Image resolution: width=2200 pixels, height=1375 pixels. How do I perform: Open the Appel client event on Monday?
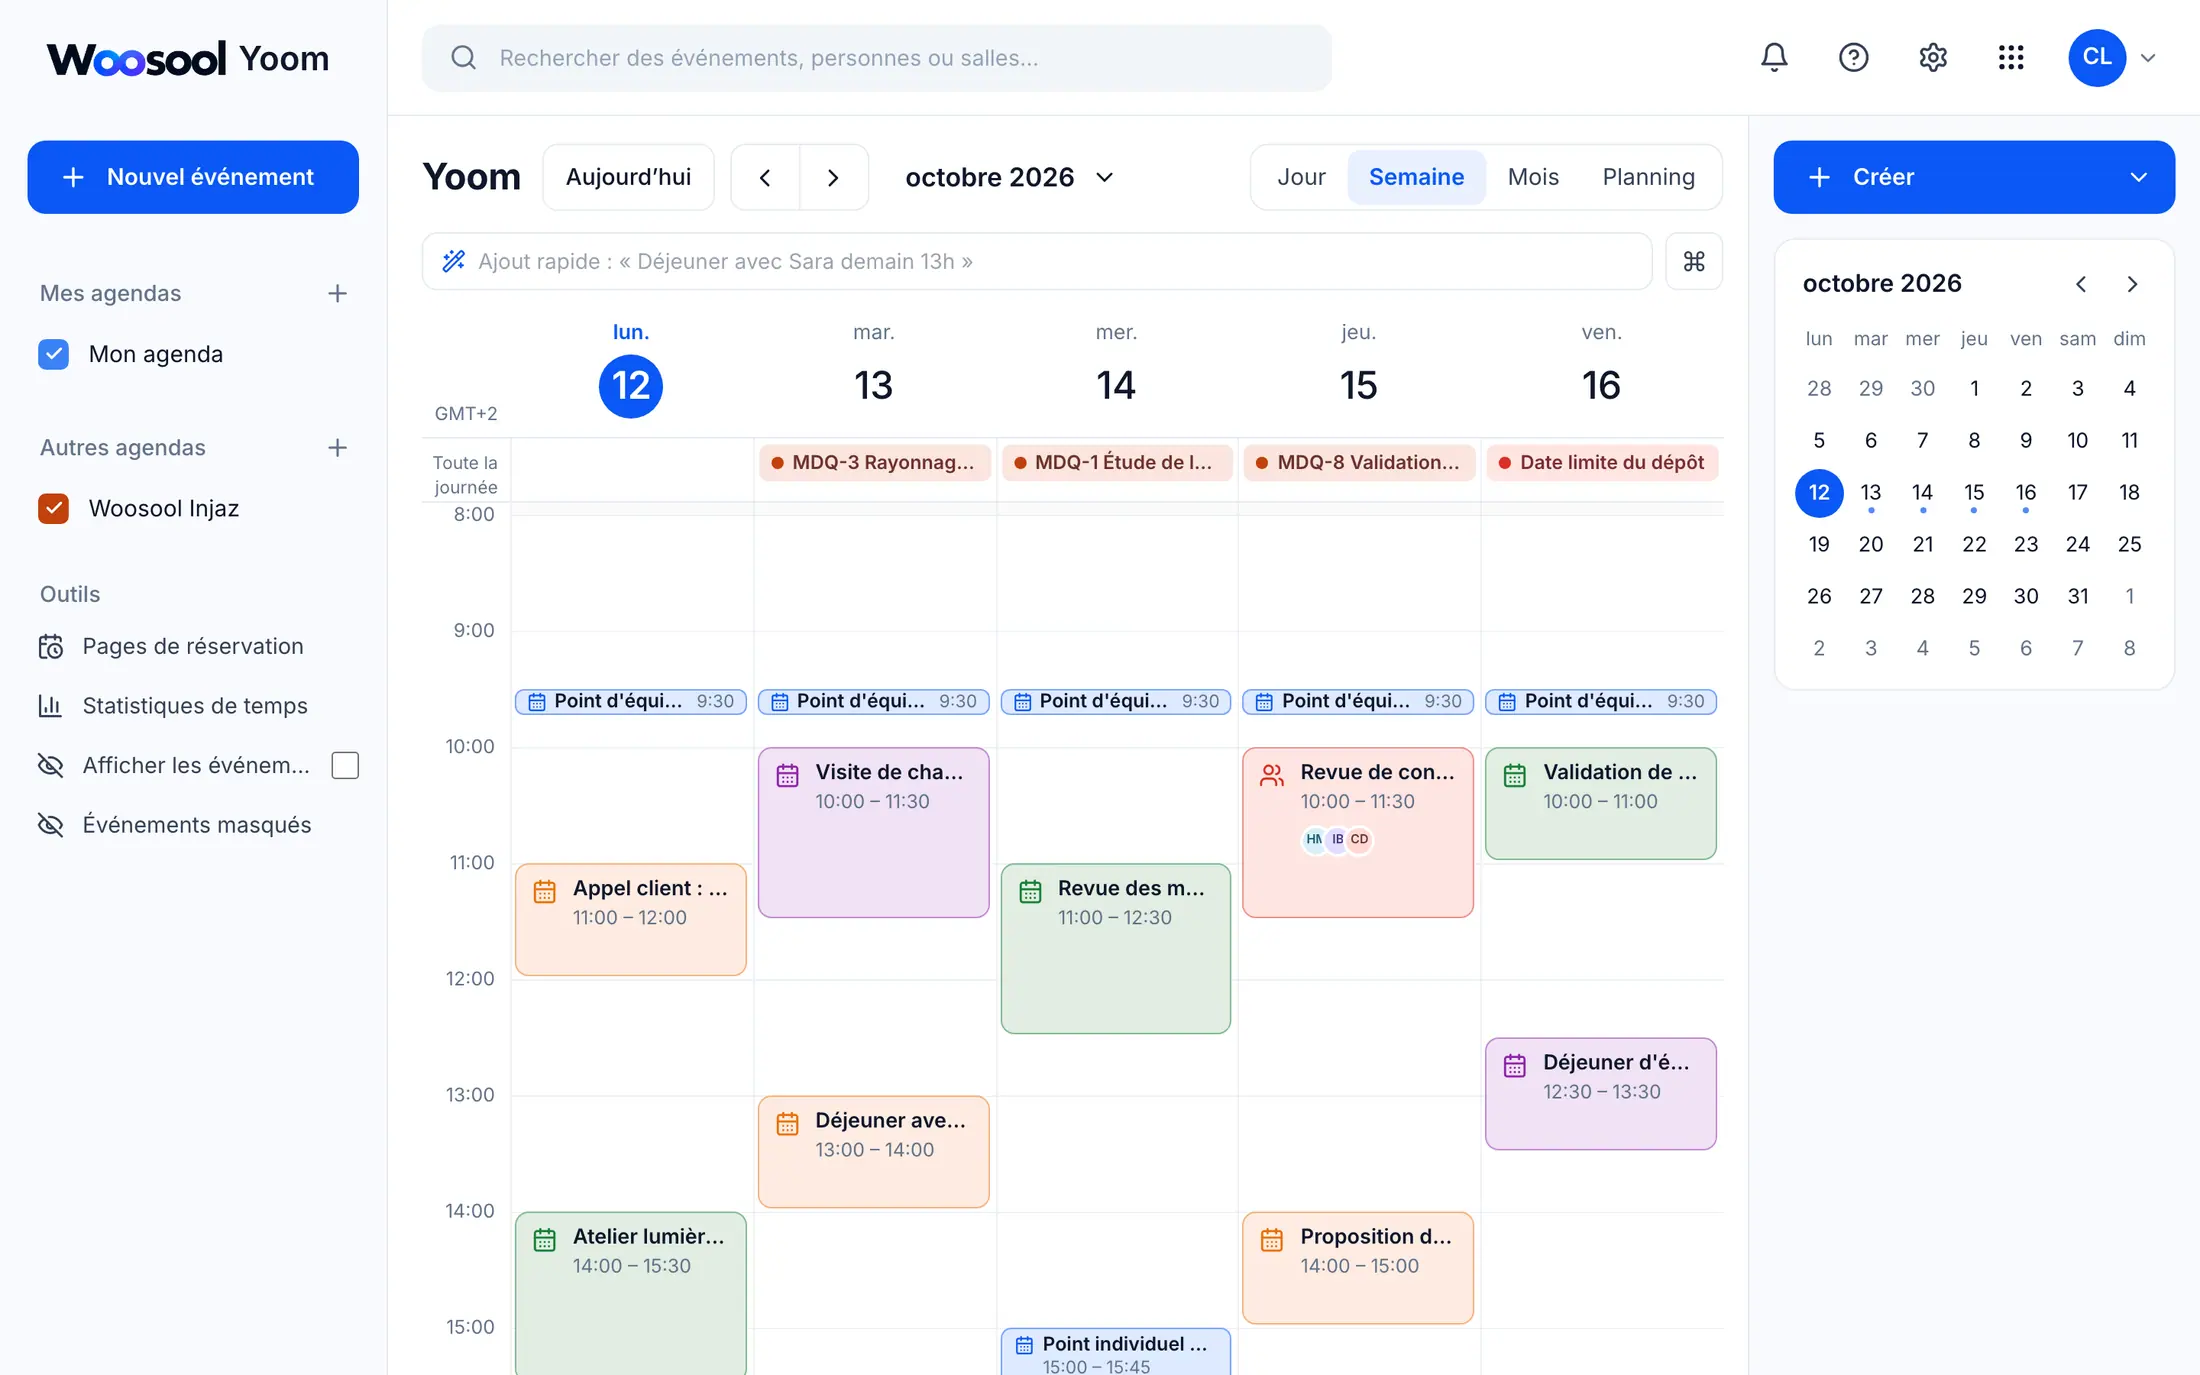[x=631, y=919]
